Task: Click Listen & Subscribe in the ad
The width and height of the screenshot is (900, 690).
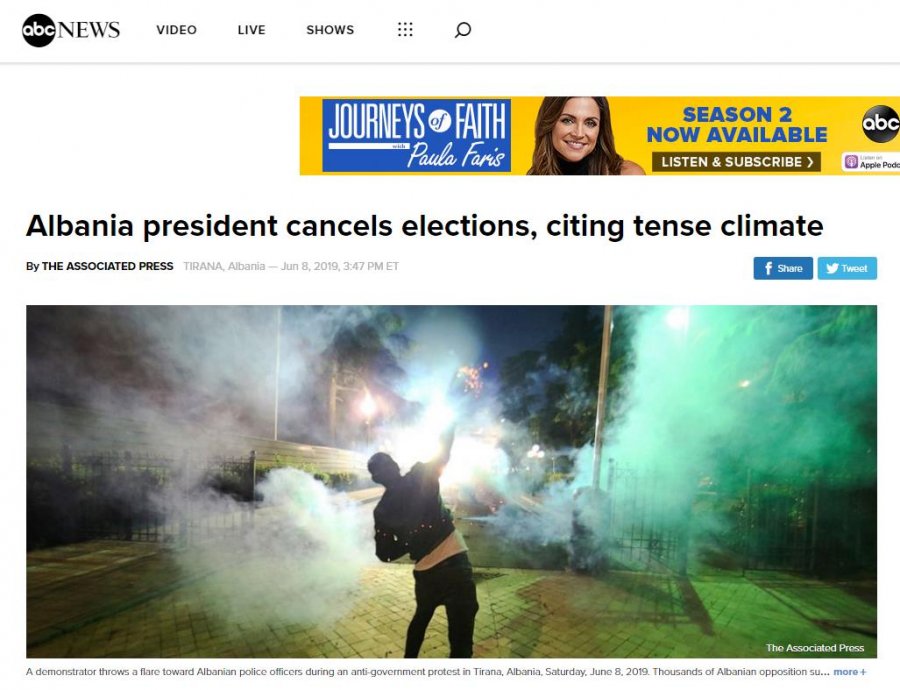Action: click(736, 162)
